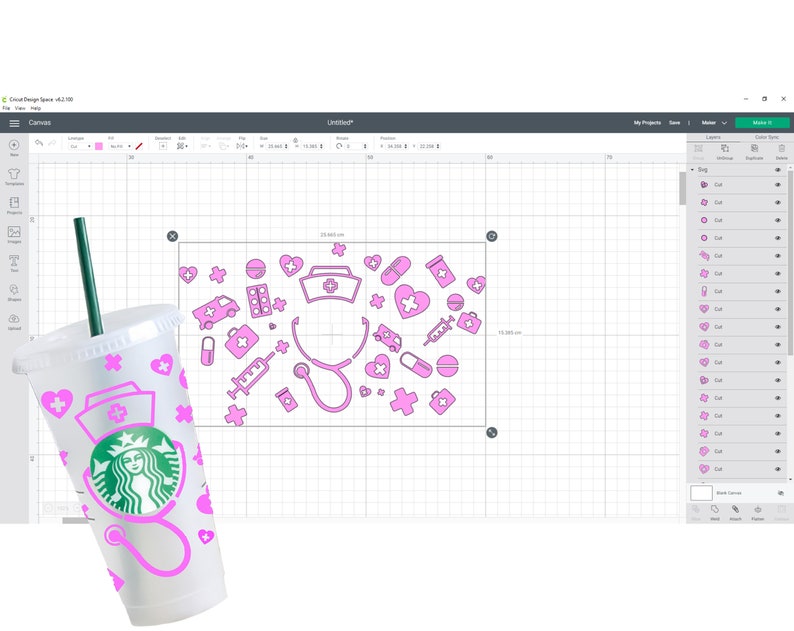This screenshot has height=631, width=794.
Task: Click the width stepper arrows
Action: tap(287, 146)
